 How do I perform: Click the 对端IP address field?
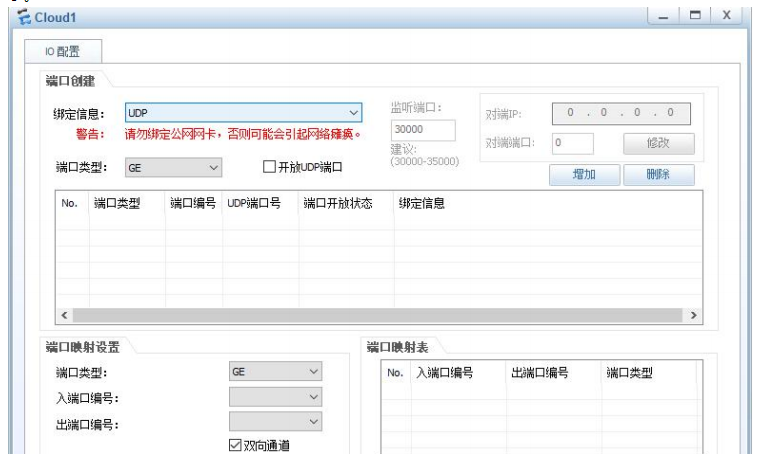pos(621,113)
